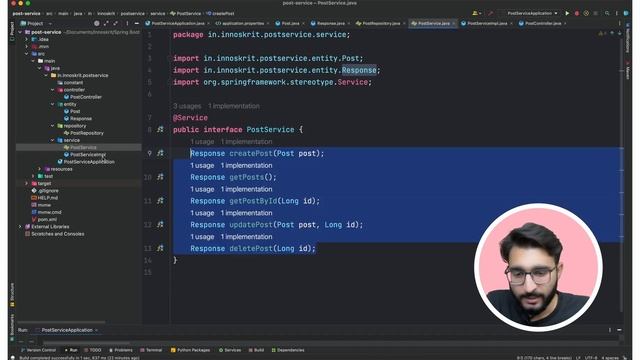Open editor tabs options three-dot icon
640x360 pixels.
pyautogui.click(x=620, y=23)
